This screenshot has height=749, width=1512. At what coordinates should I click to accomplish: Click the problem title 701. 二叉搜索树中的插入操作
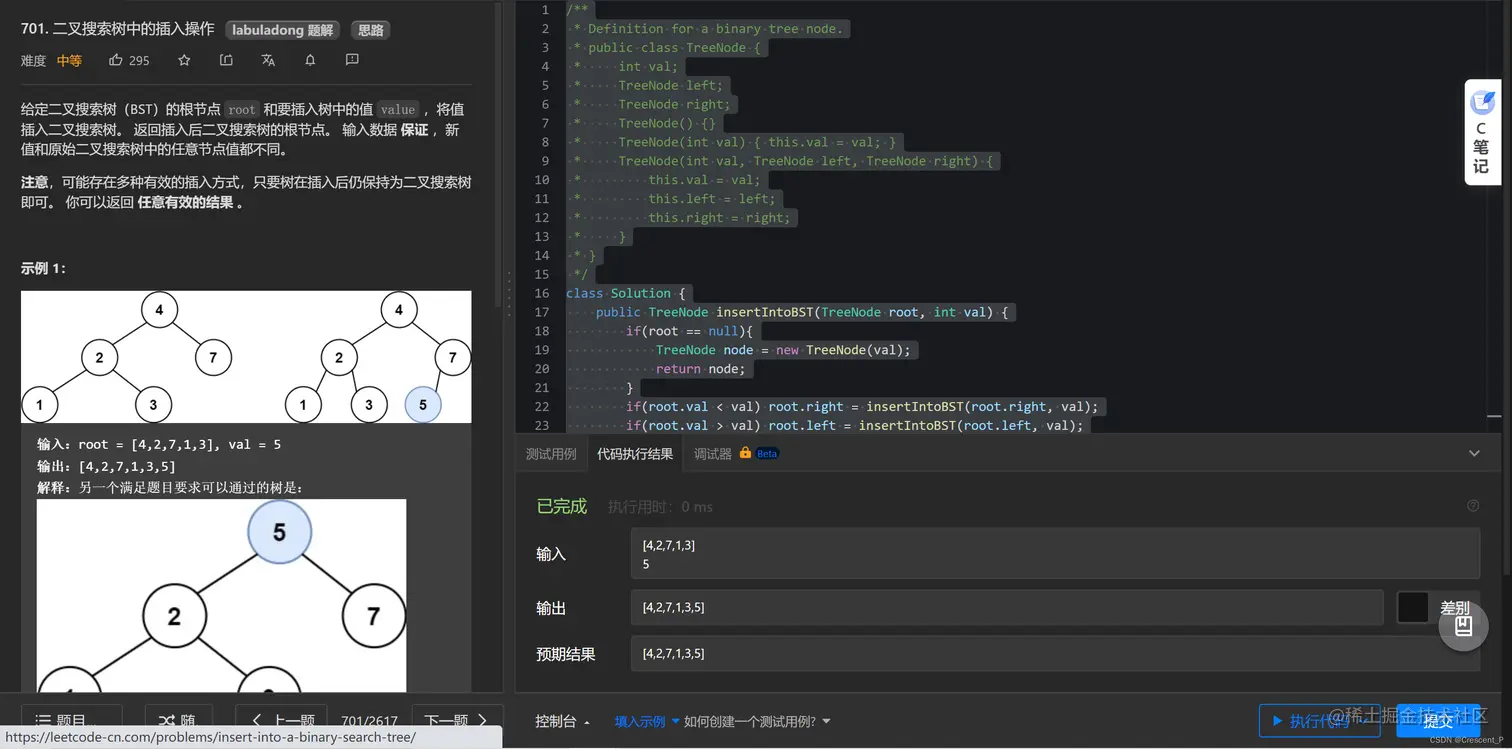click(117, 29)
